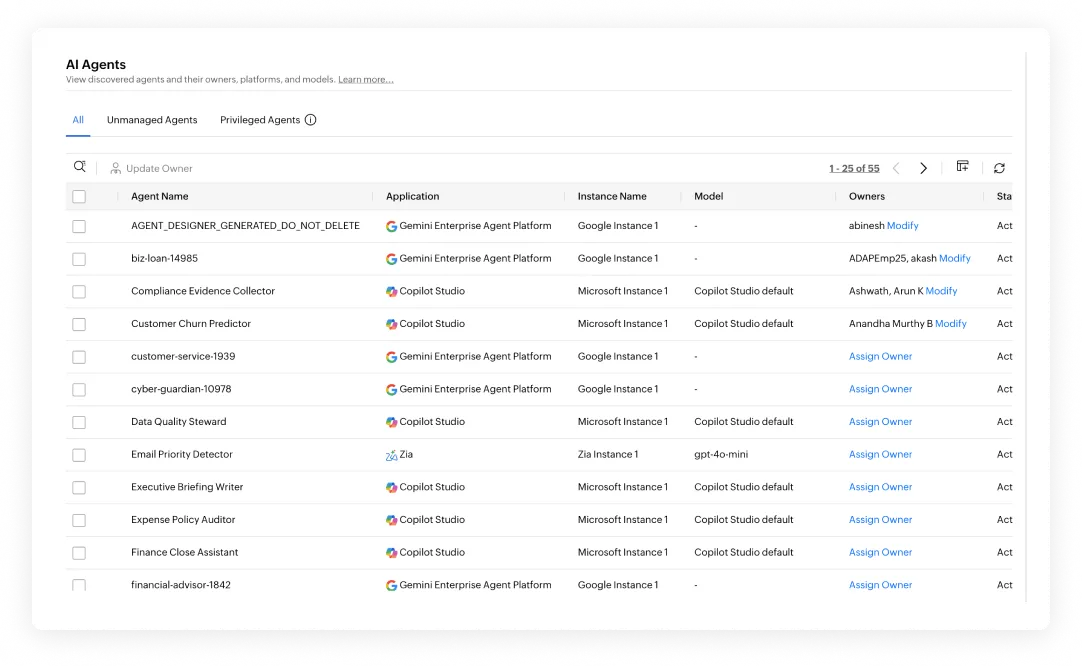Toggle the select-all checkbox in header

tap(79, 197)
